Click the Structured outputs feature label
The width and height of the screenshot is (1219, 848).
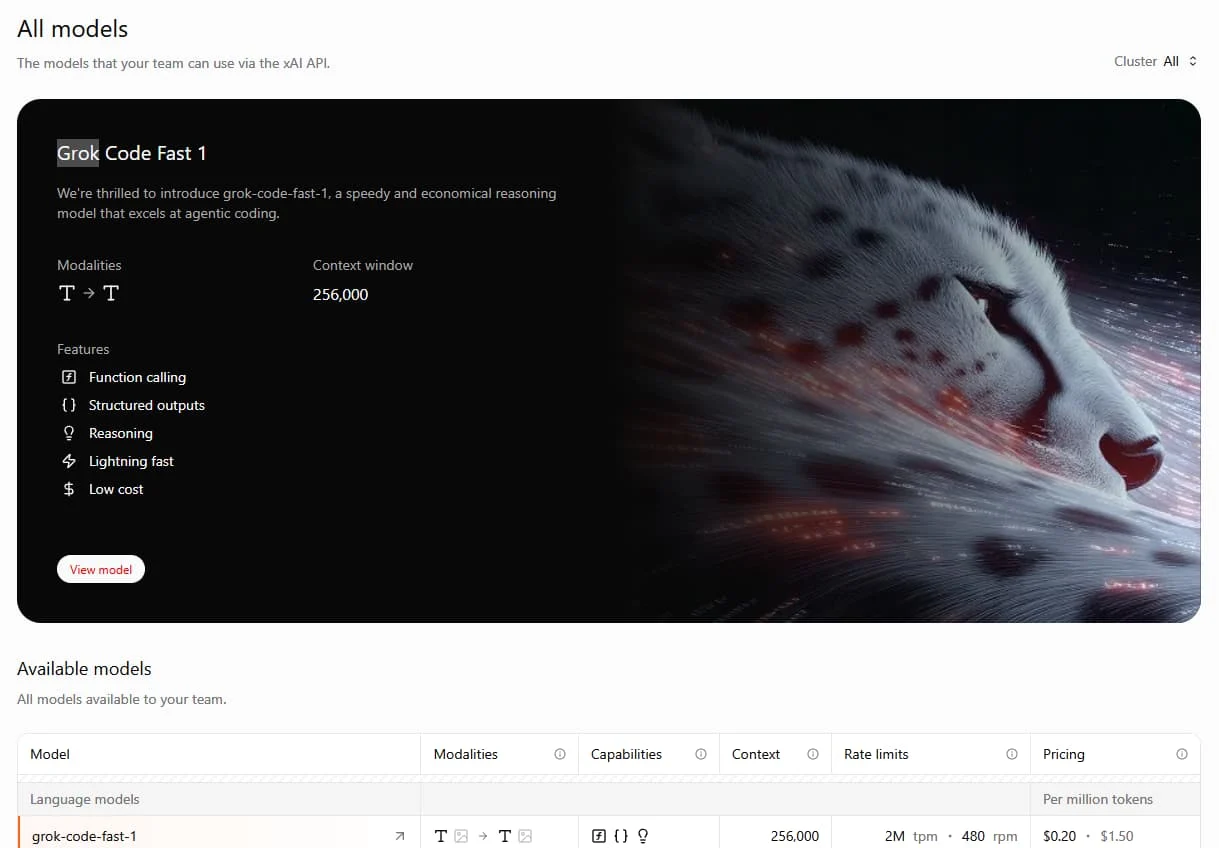pyautogui.click(x=147, y=405)
